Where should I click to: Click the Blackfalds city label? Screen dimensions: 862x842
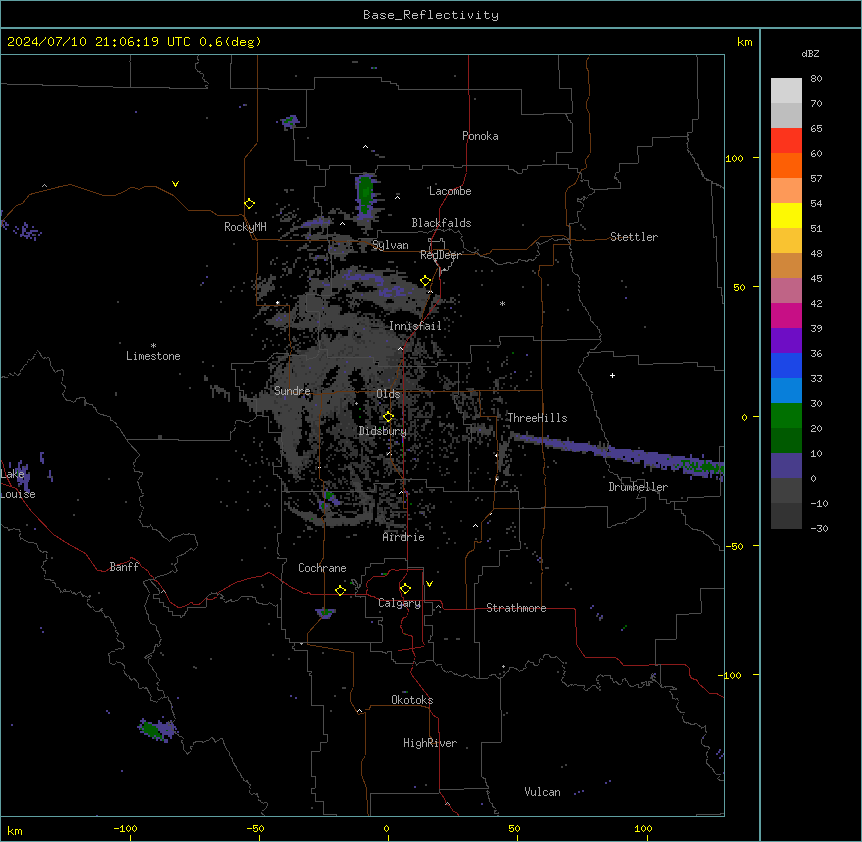[x=441, y=223]
